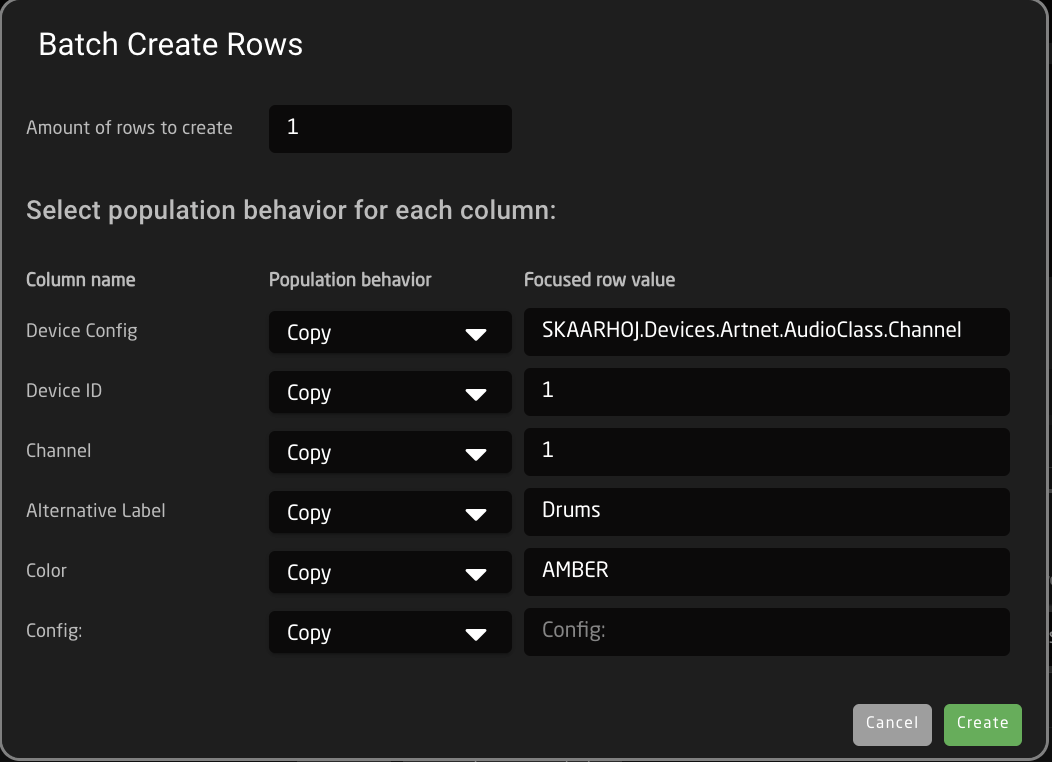Screen dimensions: 1052x762
Task: Click the empty Config: value field
Action: click(766, 632)
